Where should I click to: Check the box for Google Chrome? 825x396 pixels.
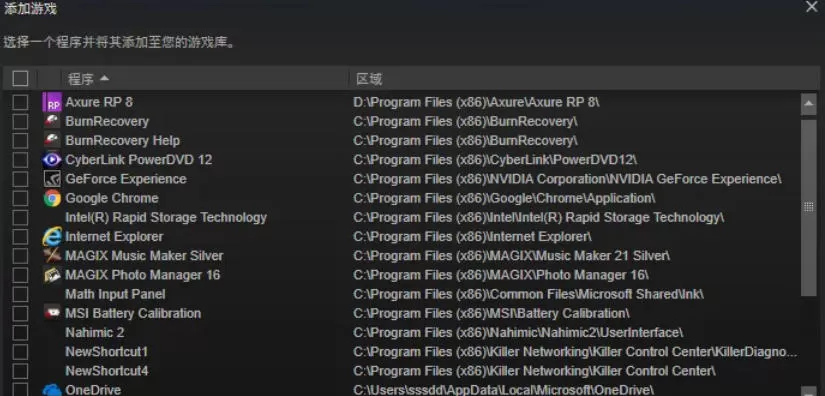(x=20, y=198)
